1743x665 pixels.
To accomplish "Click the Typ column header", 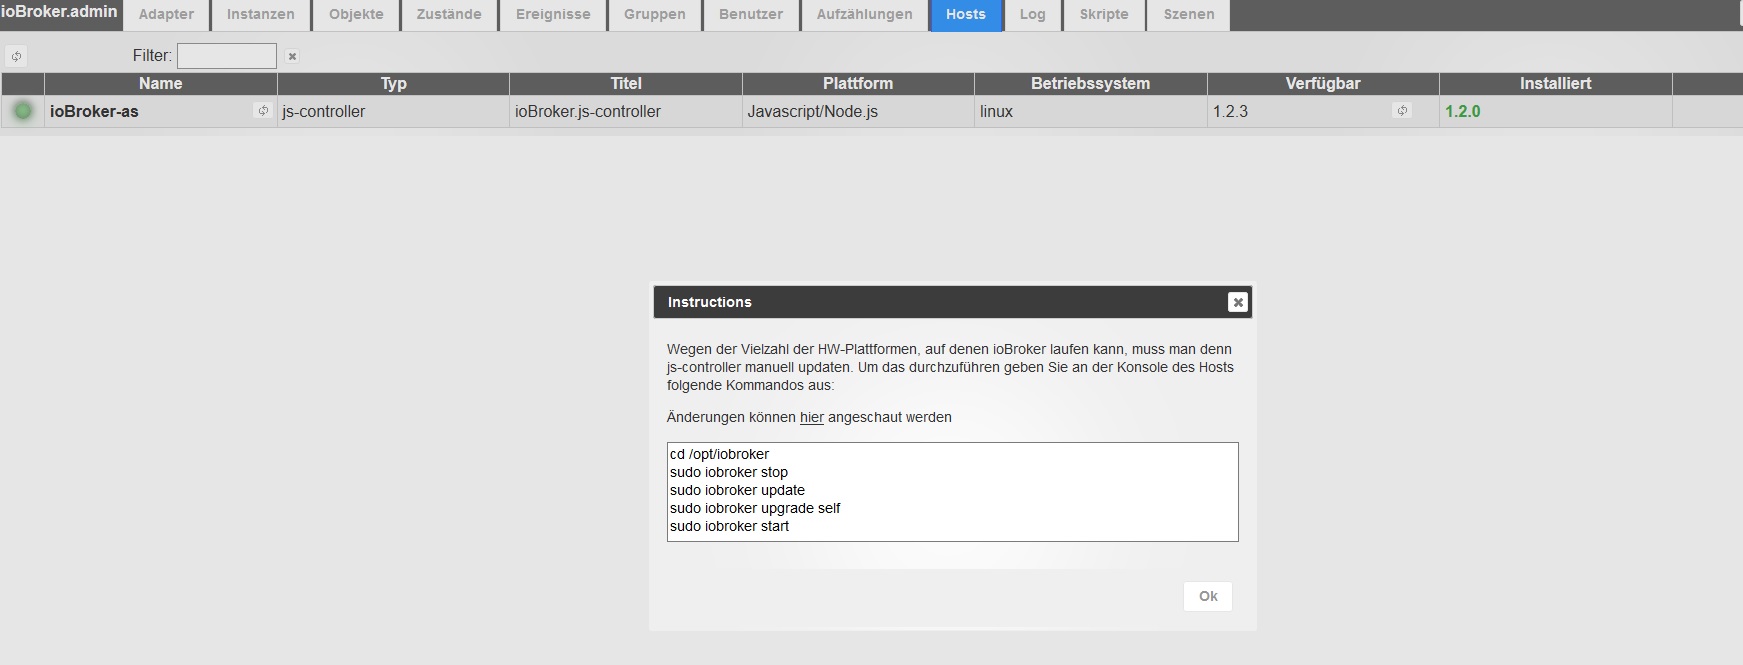I will click(x=394, y=83).
